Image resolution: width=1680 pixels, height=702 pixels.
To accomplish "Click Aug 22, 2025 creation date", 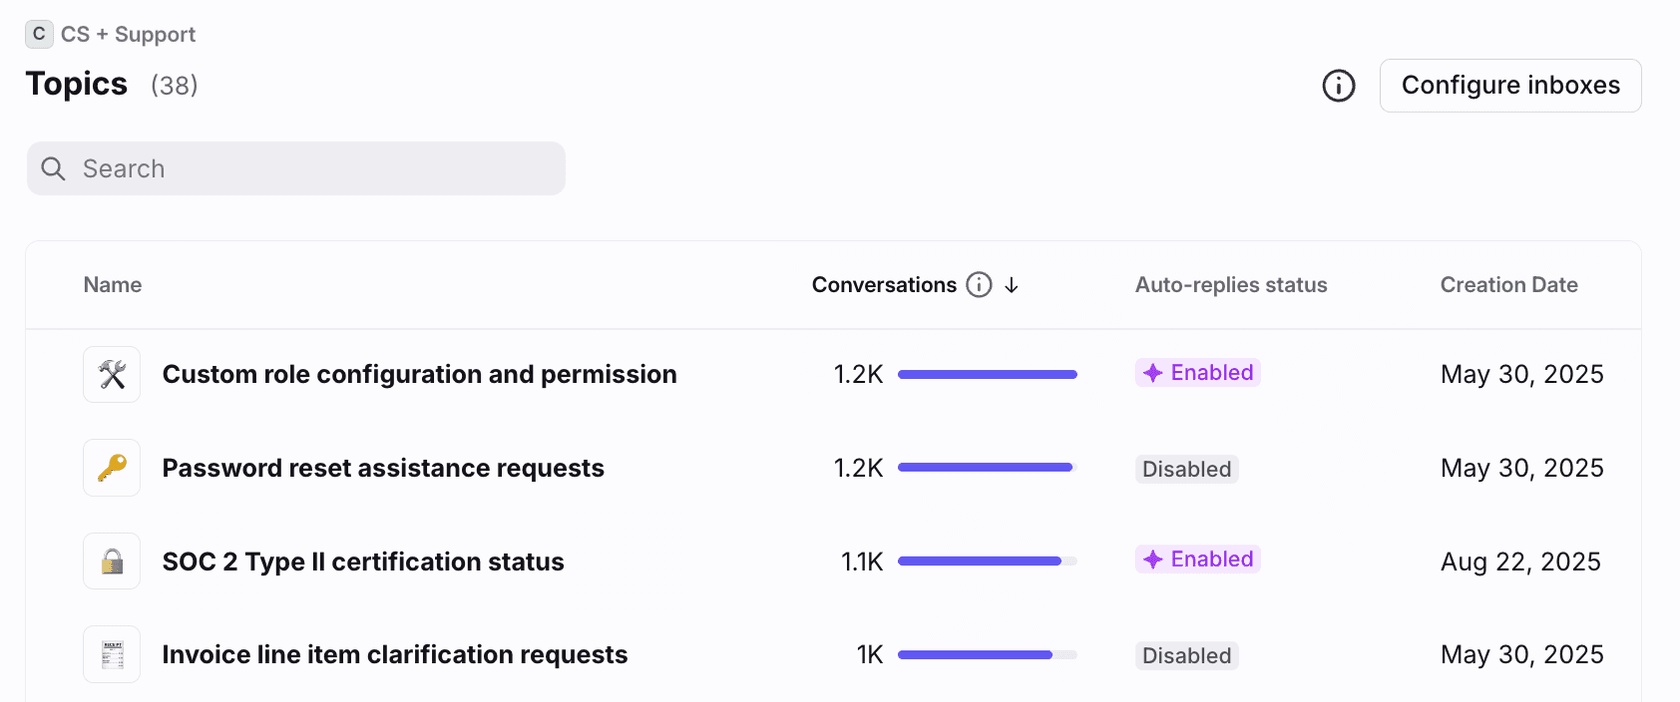I will 1520,562.
